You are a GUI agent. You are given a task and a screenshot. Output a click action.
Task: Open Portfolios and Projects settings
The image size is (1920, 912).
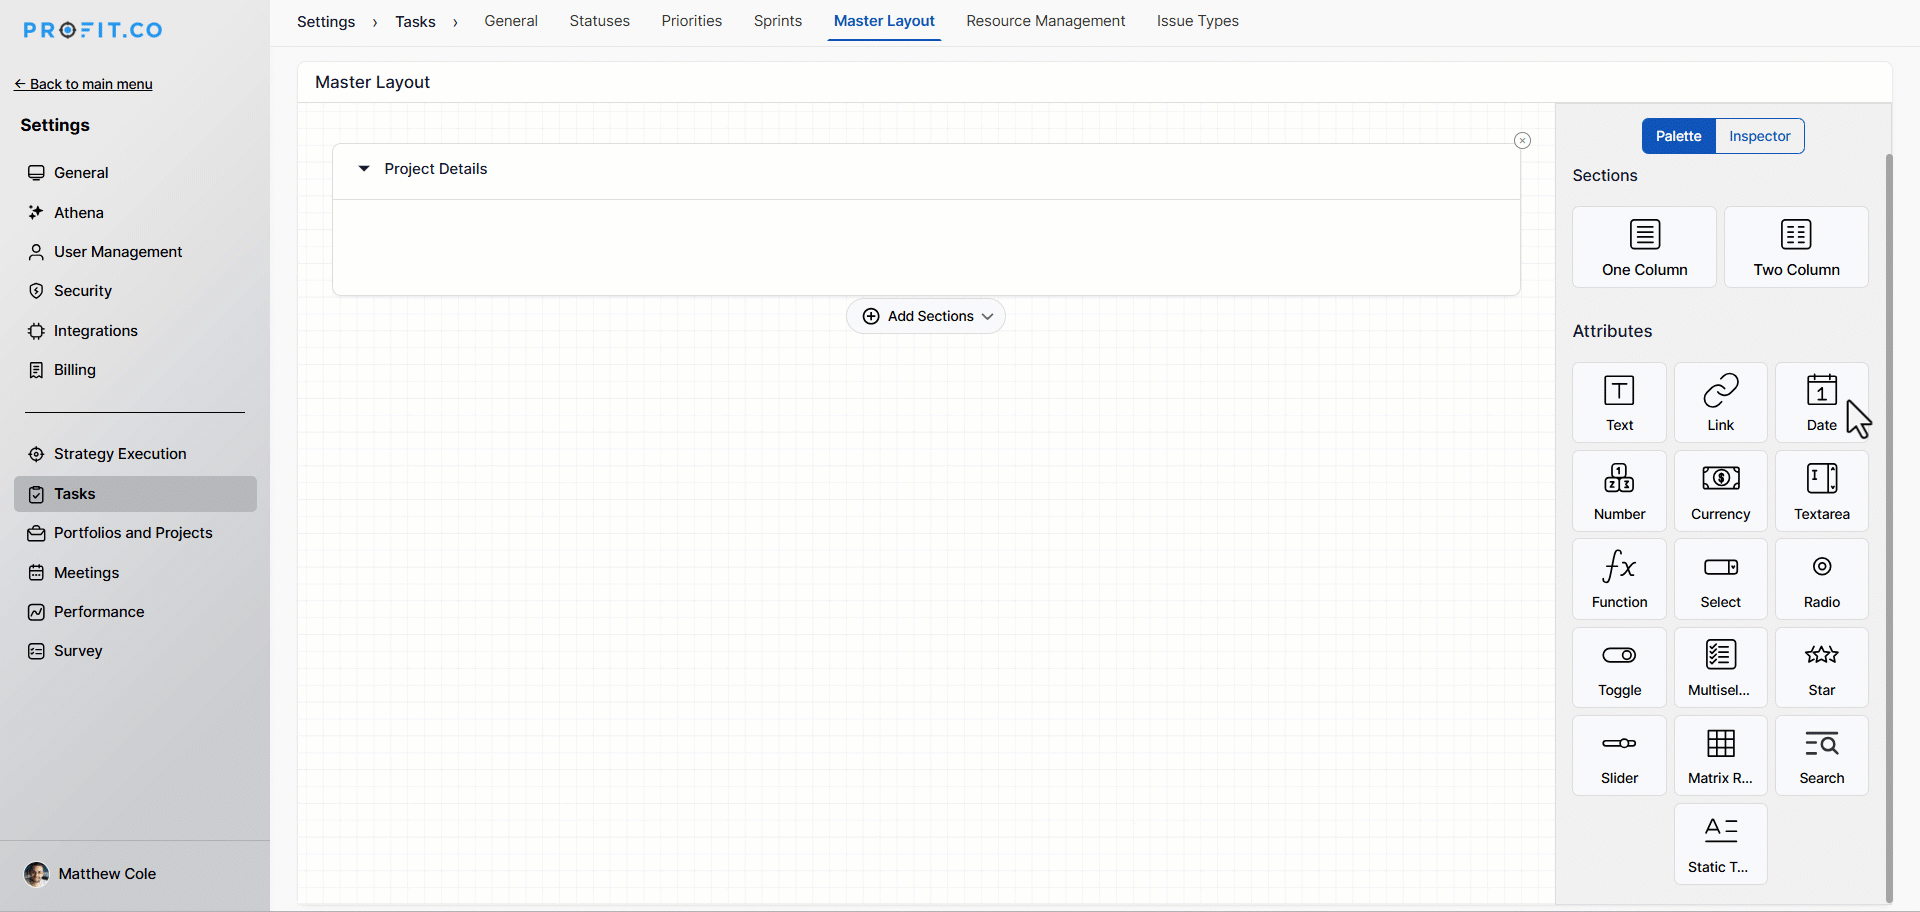tap(133, 533)
